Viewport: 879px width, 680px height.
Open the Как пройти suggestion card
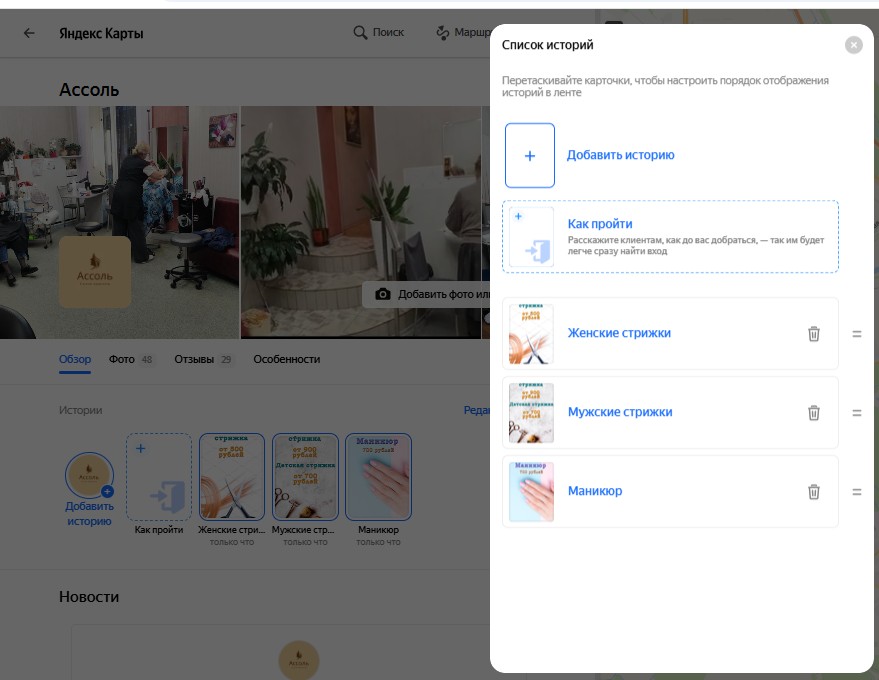(x=670, y=236)
